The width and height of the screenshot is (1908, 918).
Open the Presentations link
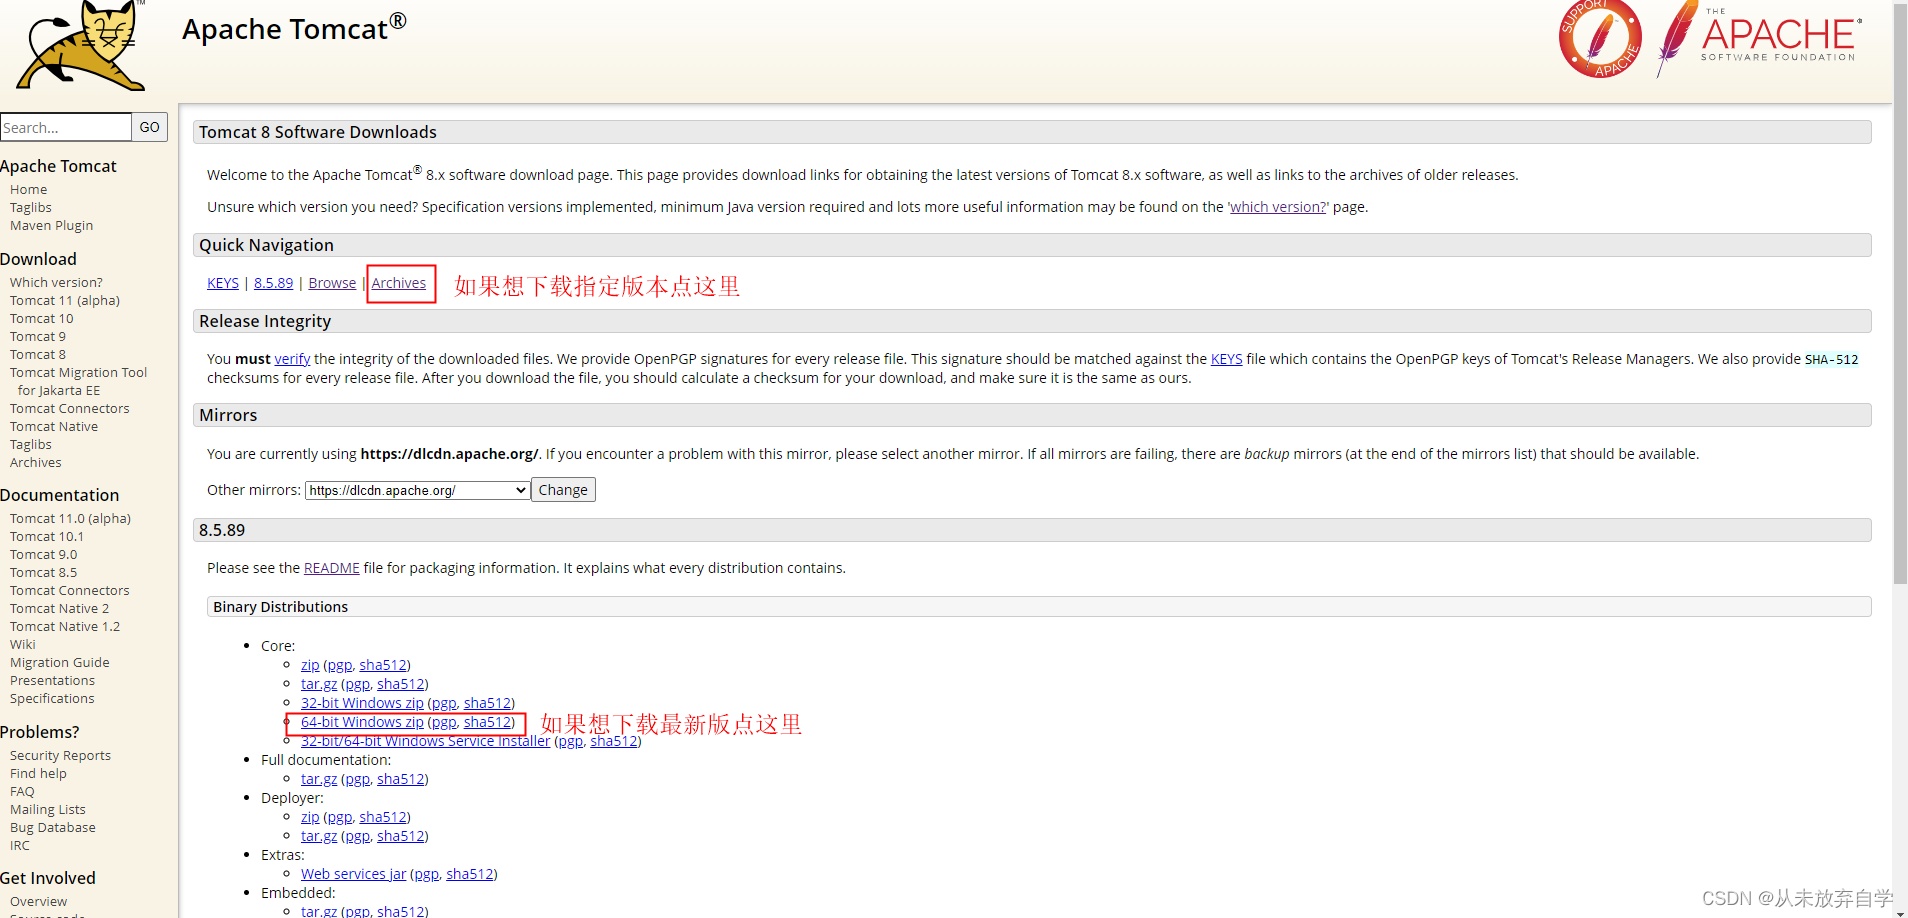point(52,681)
